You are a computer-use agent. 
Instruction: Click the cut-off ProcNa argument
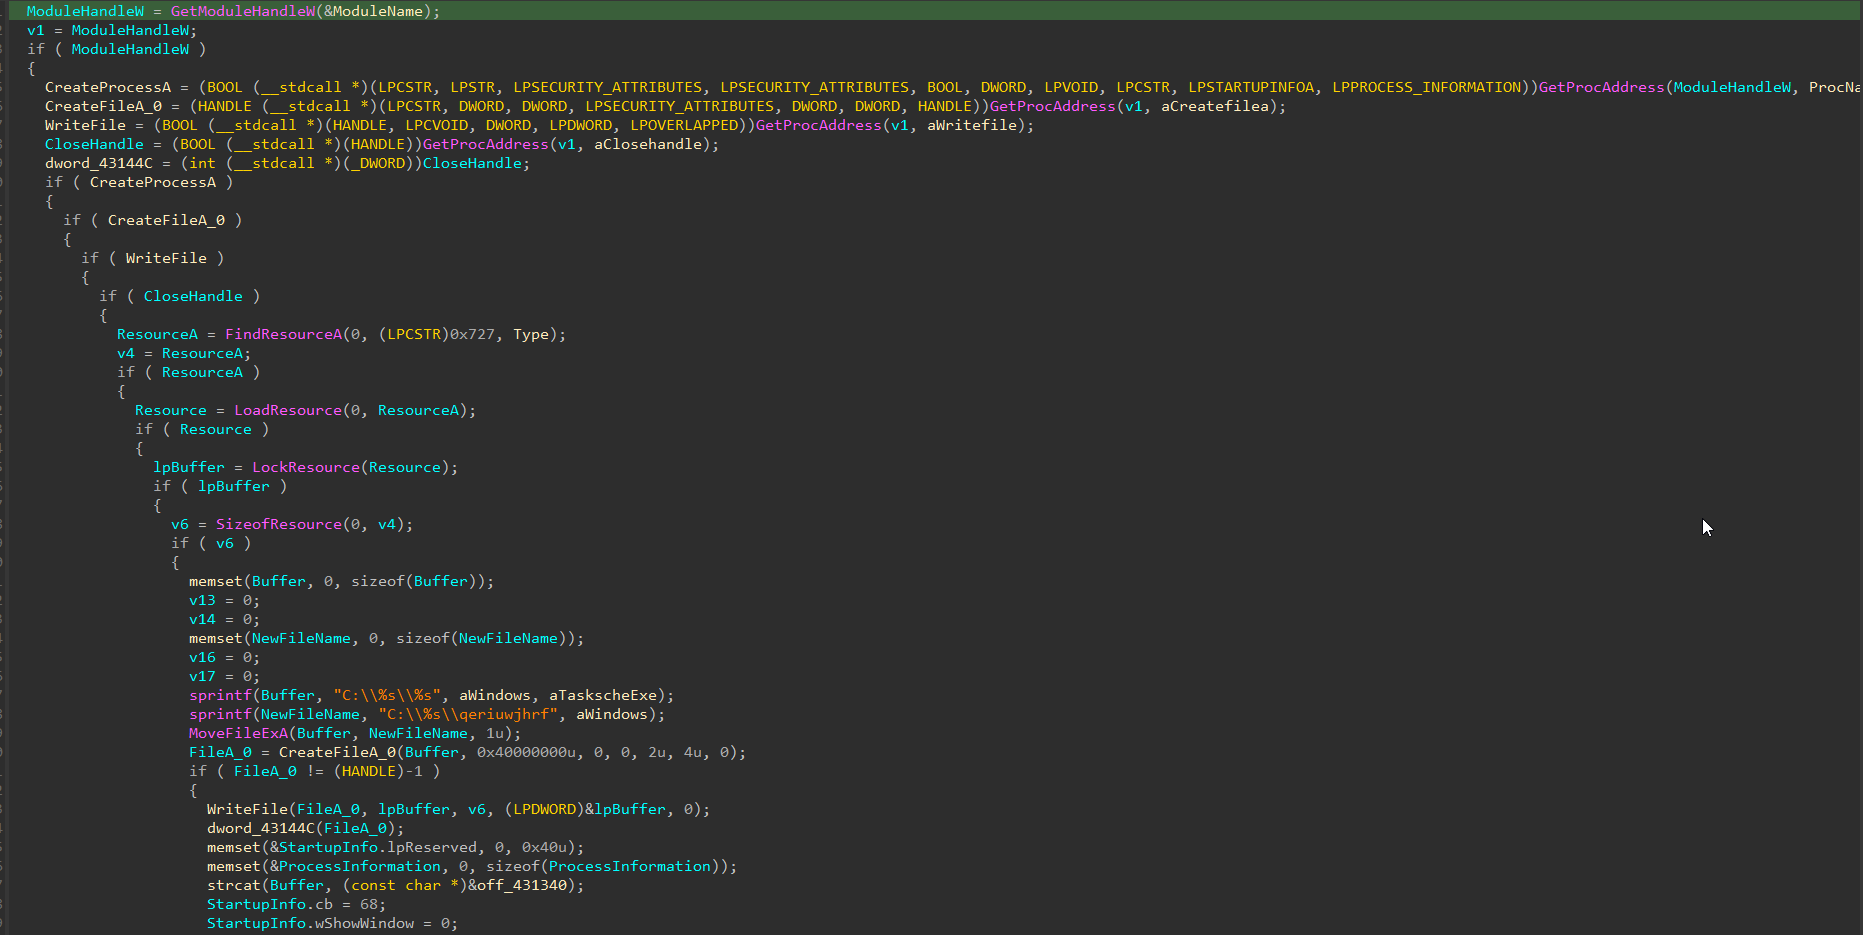click(x=1835, y=87)
